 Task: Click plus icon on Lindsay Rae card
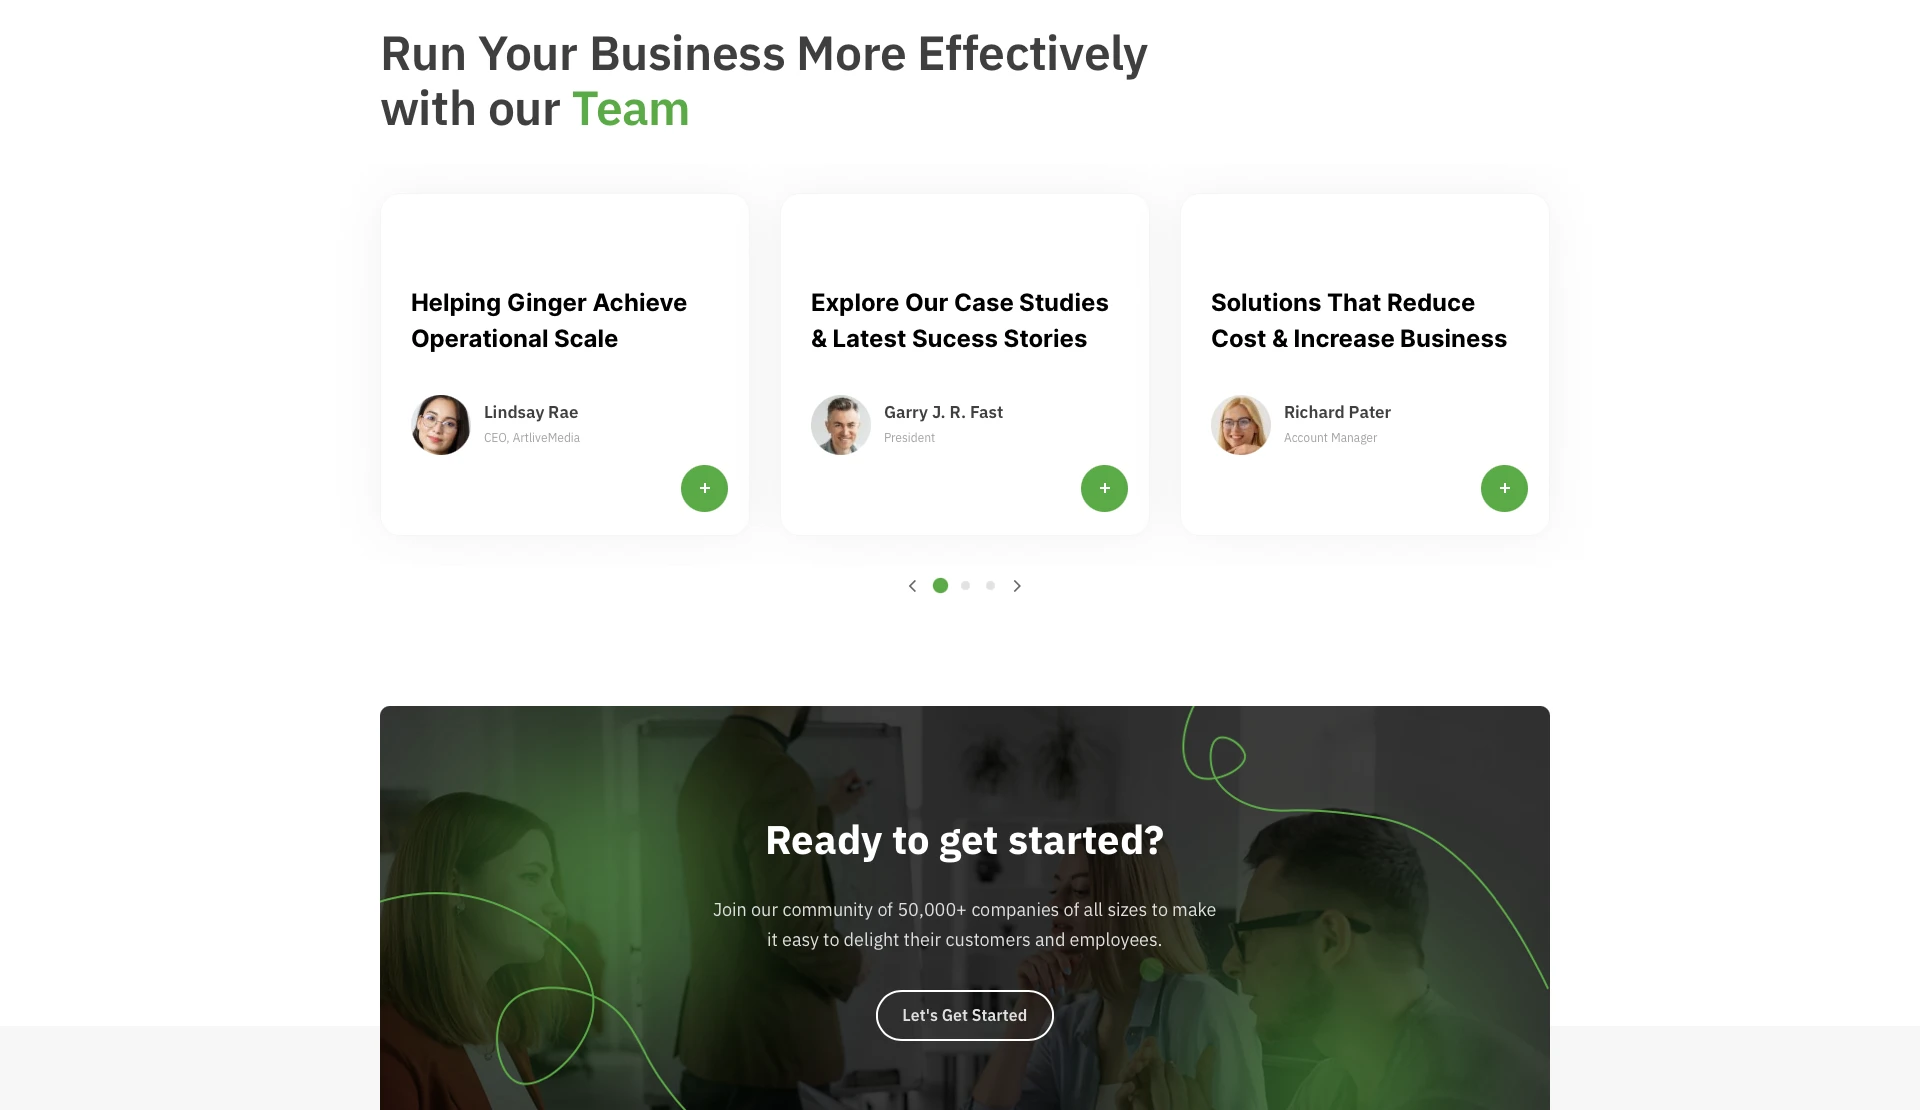[704, 488]
